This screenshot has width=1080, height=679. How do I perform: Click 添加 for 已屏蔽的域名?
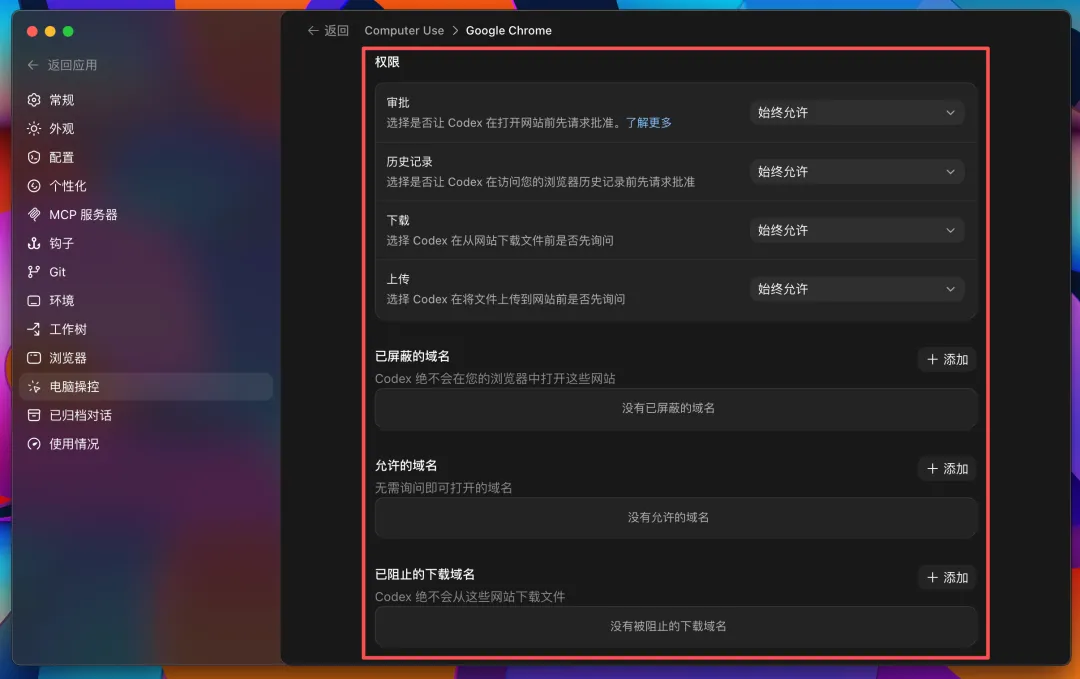coord(947,359)
